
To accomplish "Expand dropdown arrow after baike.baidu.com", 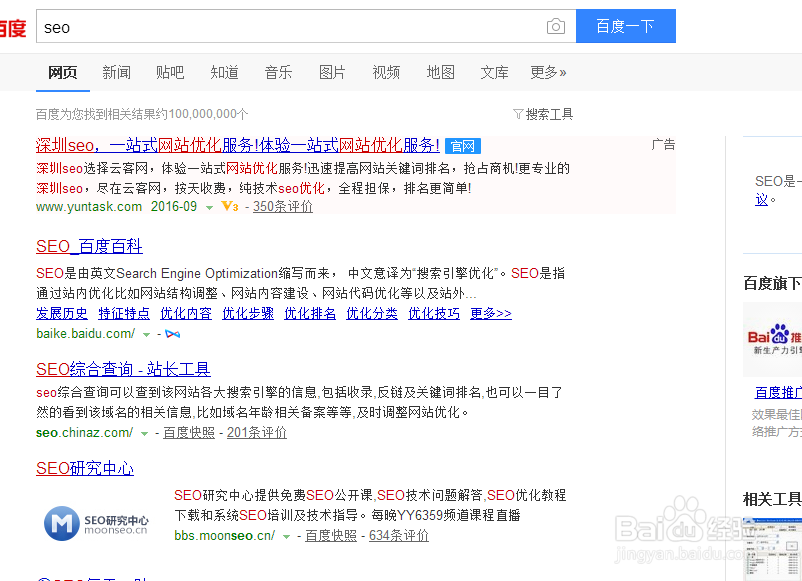I will (146, 334).
